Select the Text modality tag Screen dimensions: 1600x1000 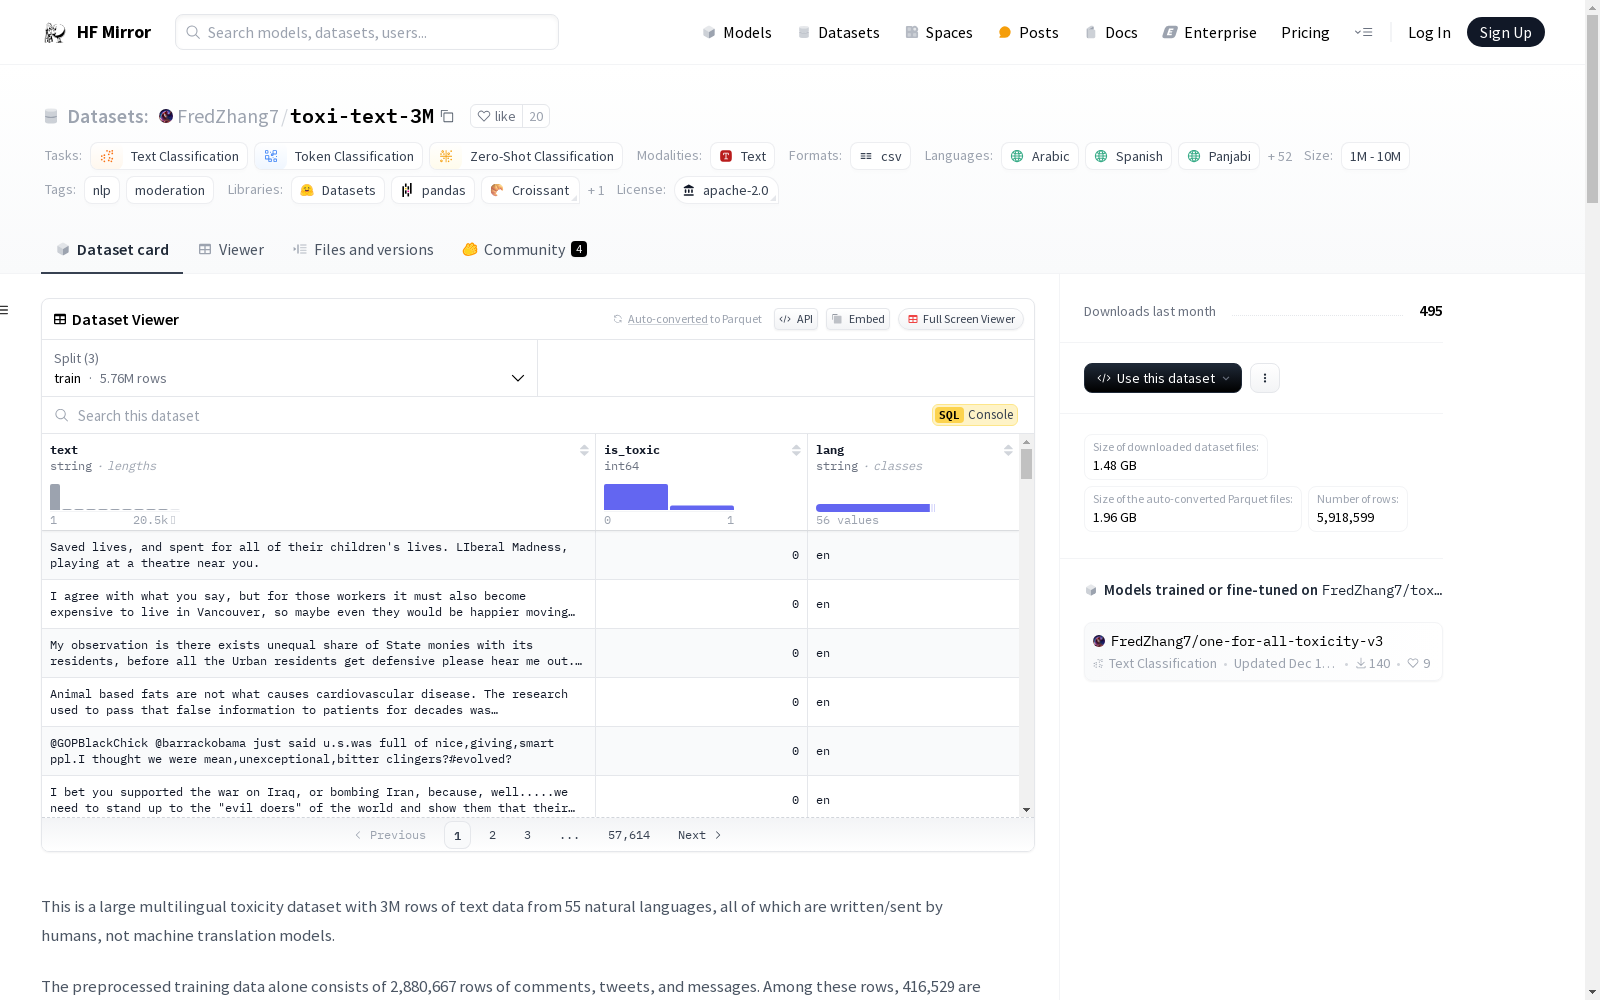pyautogui.click(x=743, y=156)
